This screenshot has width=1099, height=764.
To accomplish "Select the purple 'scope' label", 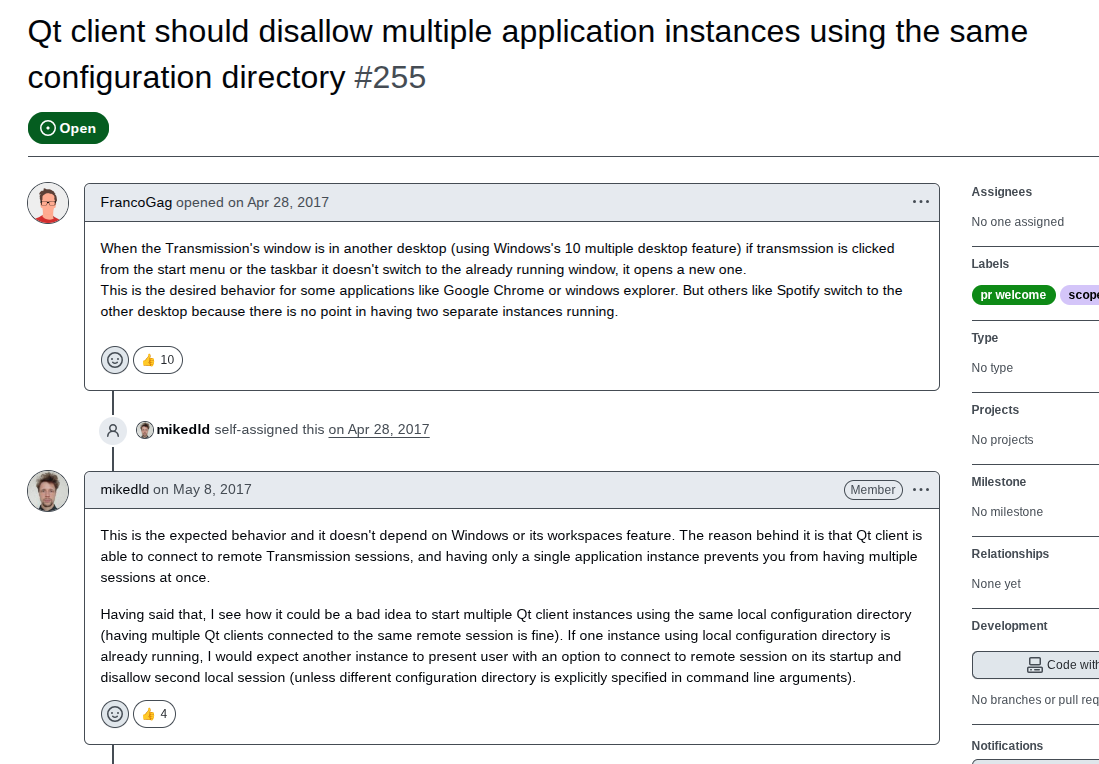I will pos(1080,295).
